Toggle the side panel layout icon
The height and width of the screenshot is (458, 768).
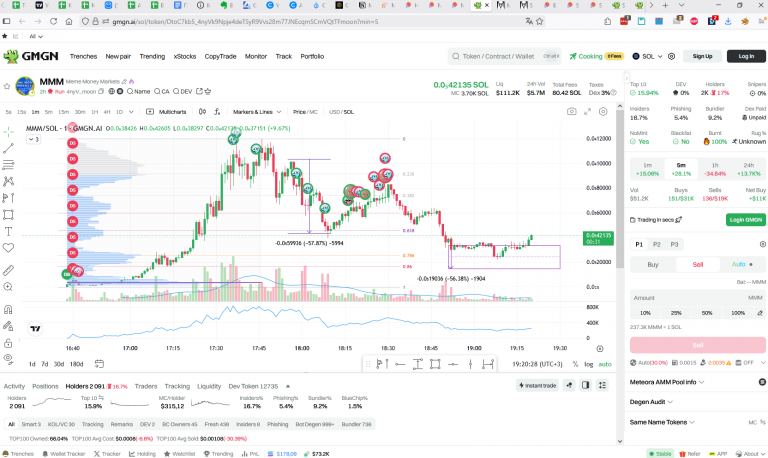click(x=585, y=386)
